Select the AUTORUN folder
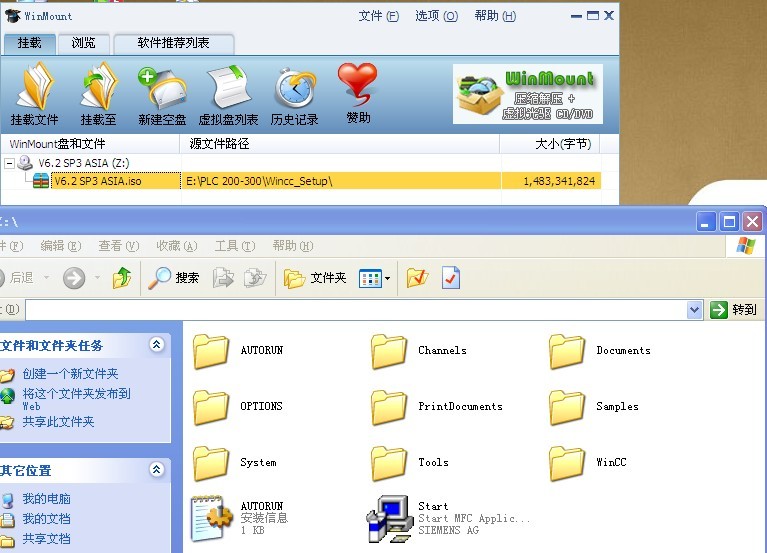This screenshot has width=767, height=553. pyautogui.click(x=238, y=351)
